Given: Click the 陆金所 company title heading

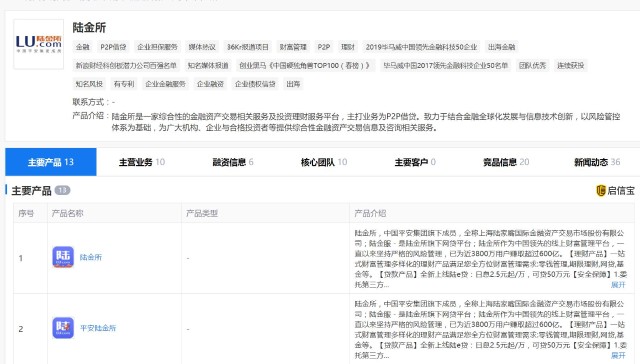Looking at the screenshot, I should (89, 27).
